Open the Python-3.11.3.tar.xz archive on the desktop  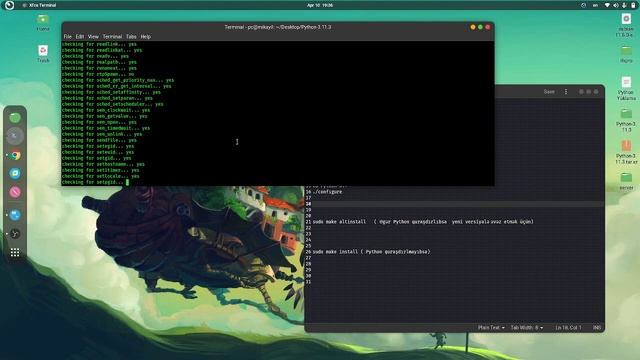click(626, 152)
